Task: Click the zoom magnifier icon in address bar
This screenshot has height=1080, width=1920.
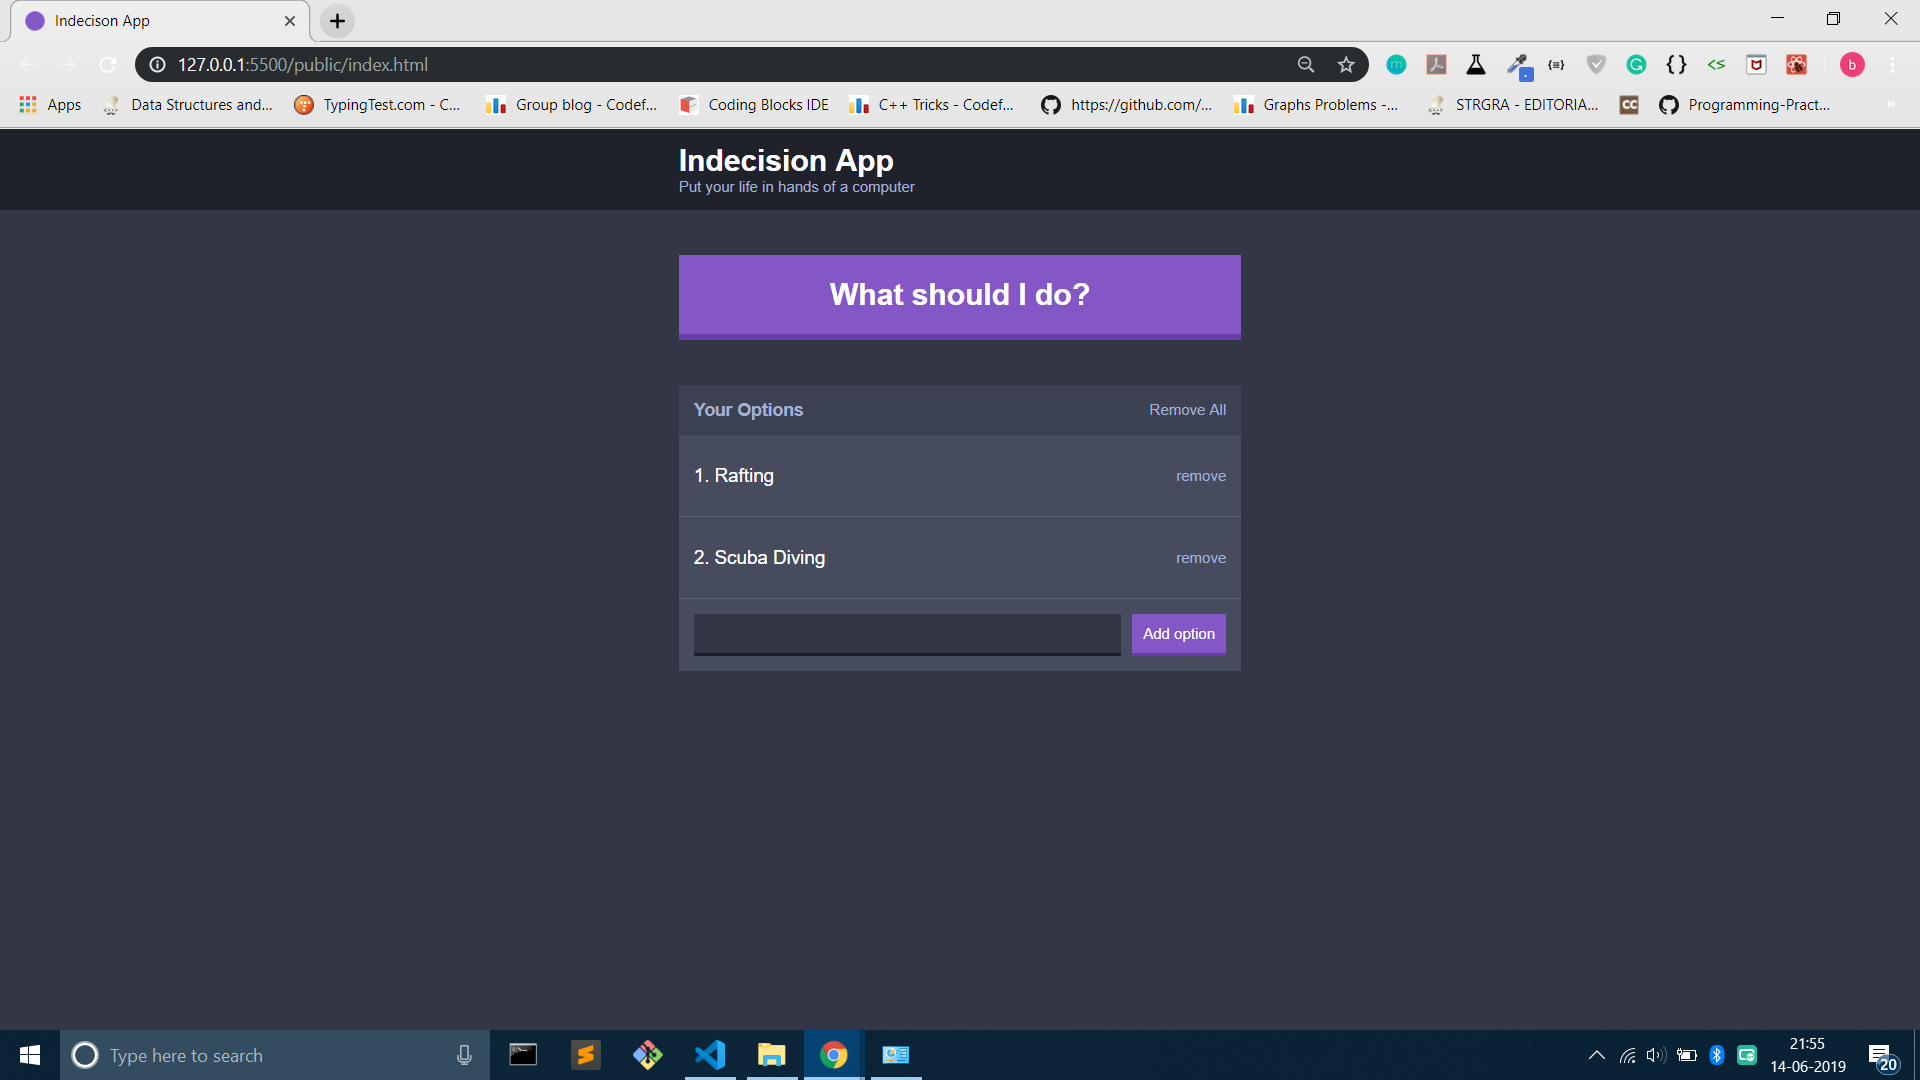Action: pos(1306,65)
